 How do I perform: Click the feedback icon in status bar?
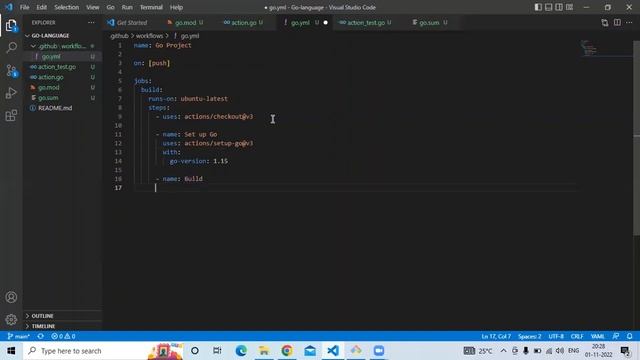(616, 336)
